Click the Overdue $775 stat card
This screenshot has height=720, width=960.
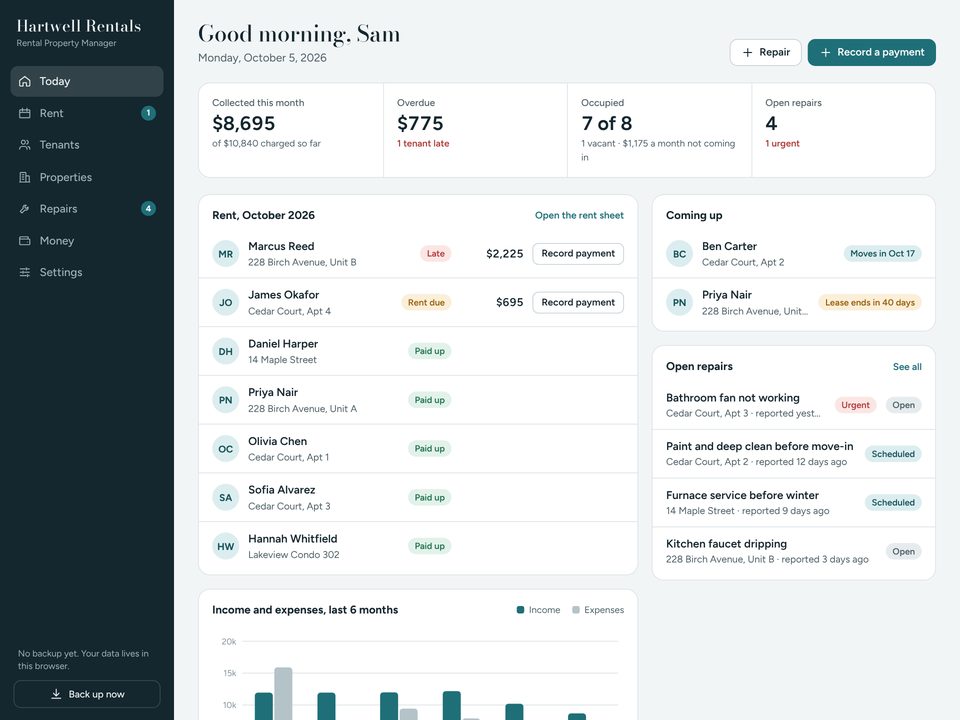click(x=475, y=130)
